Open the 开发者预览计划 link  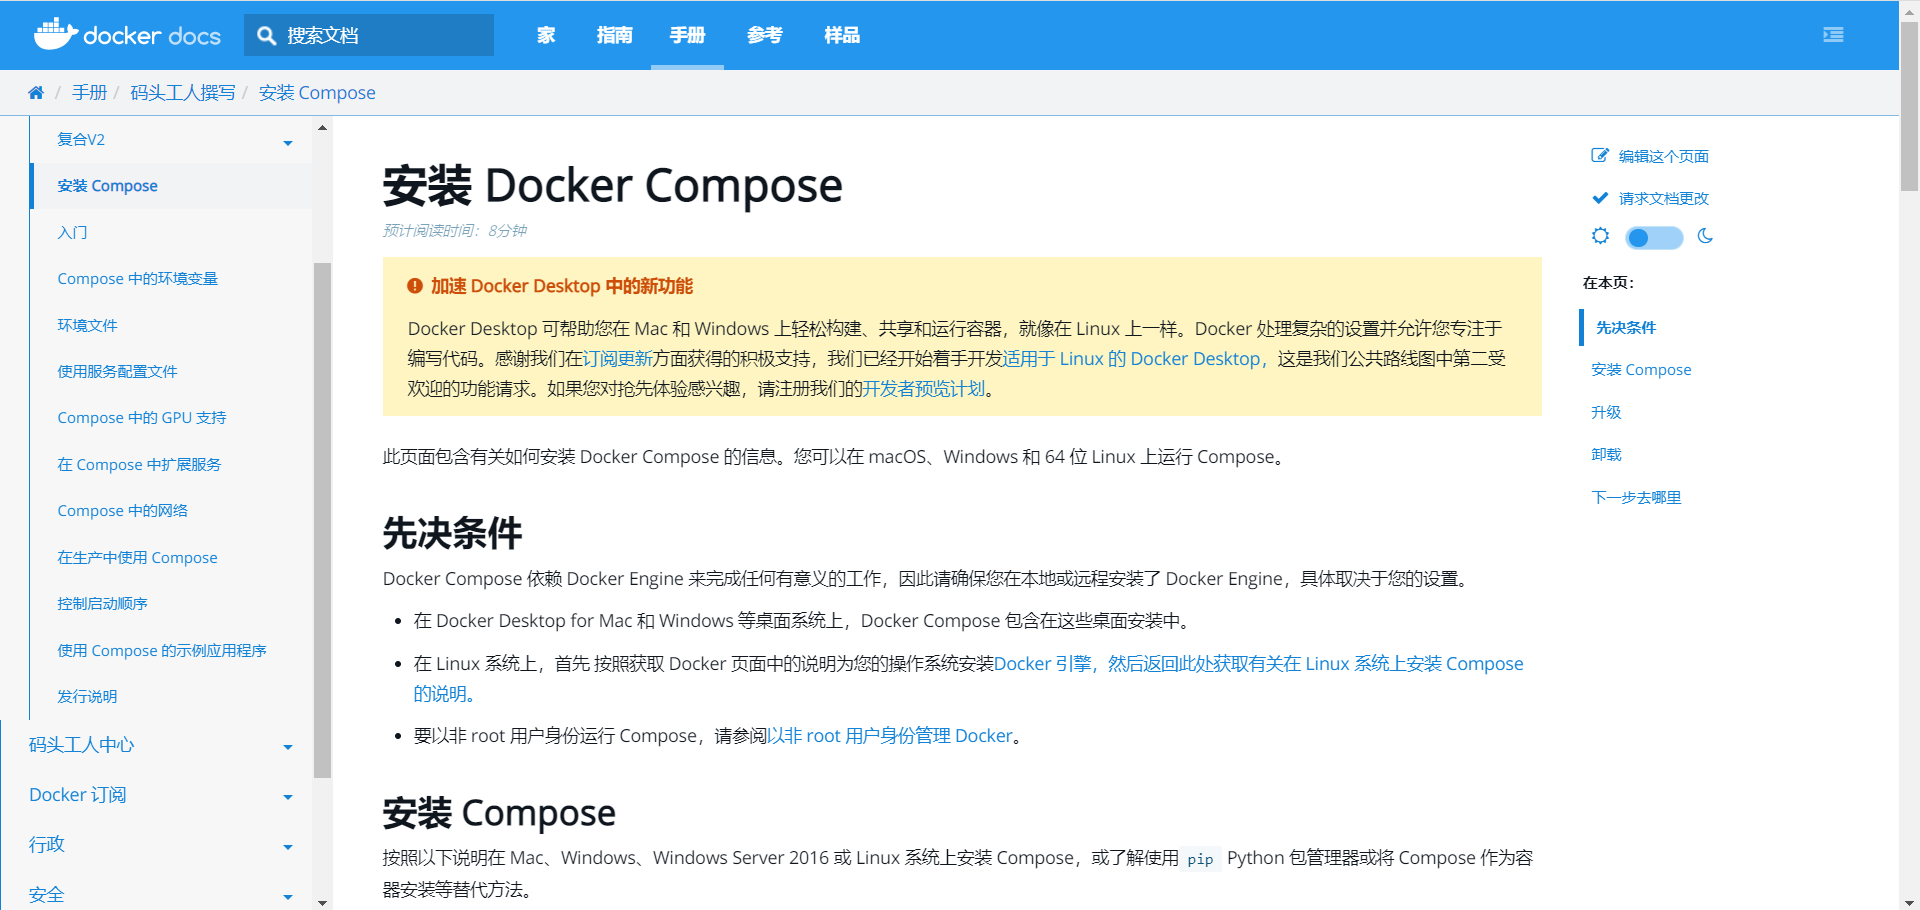(x=923, y=389)
